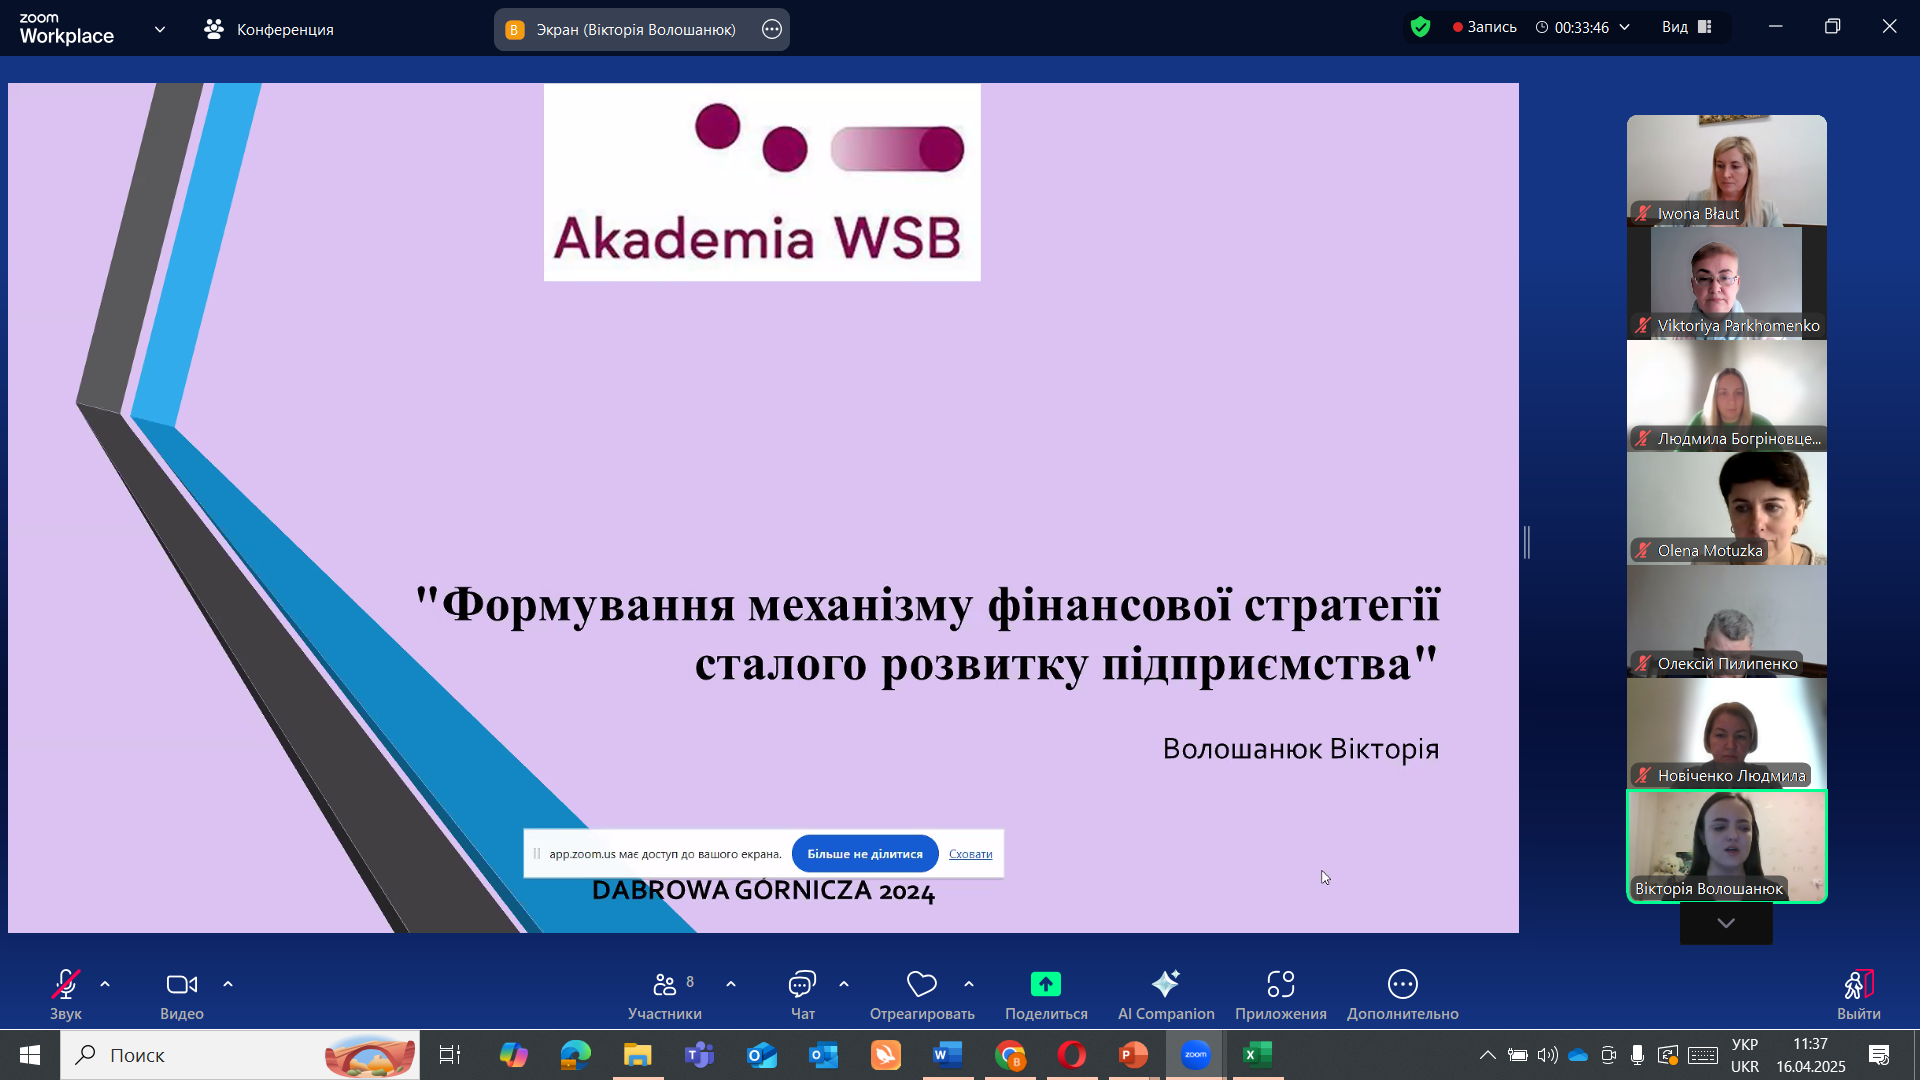Click the gallery panel resize divider handle

click(1527, 542)
